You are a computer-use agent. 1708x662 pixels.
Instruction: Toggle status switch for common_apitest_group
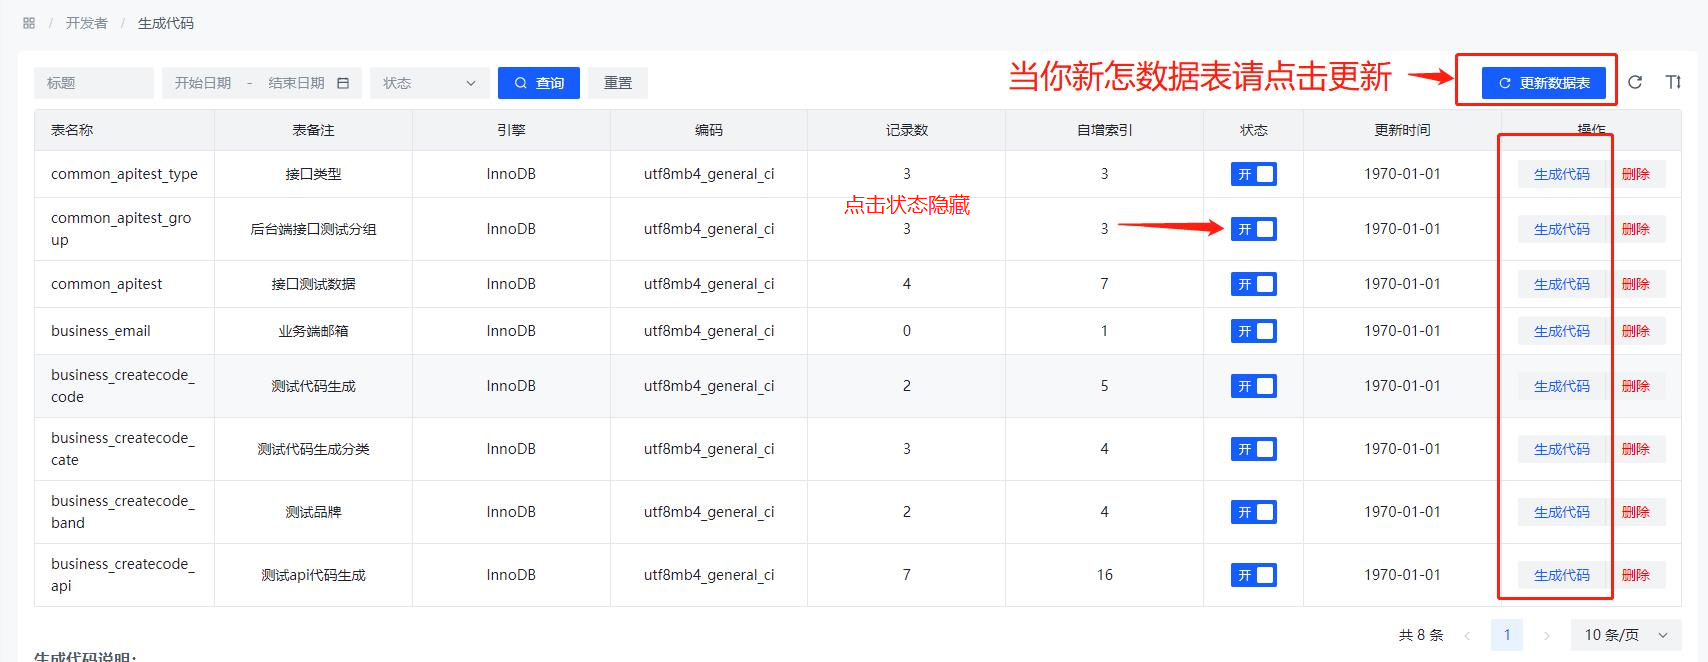pos(1253,229)
